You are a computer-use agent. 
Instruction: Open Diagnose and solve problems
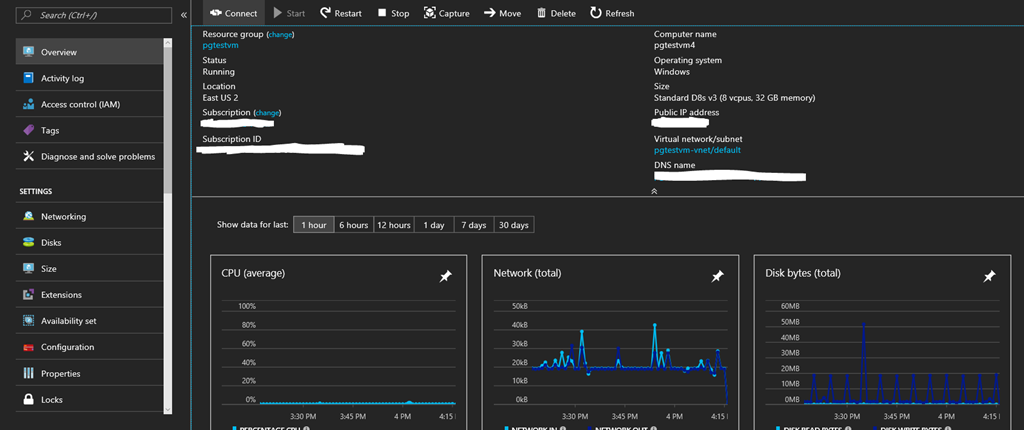[89, 156]
